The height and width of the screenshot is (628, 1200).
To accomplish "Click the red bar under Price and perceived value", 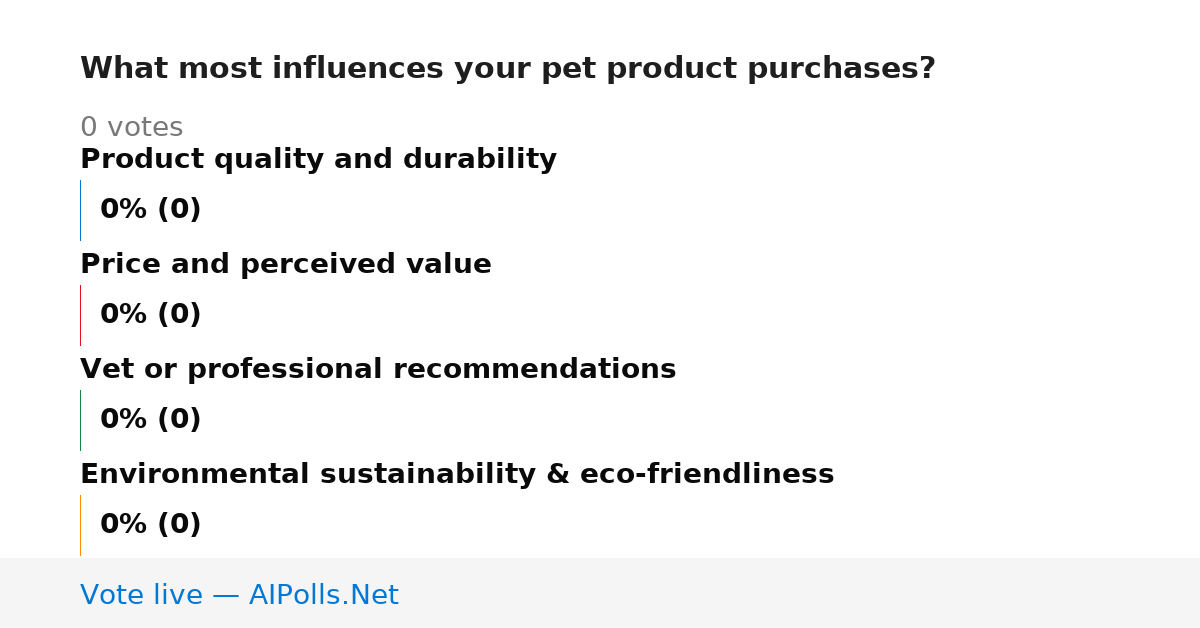I will pos(80,315).
